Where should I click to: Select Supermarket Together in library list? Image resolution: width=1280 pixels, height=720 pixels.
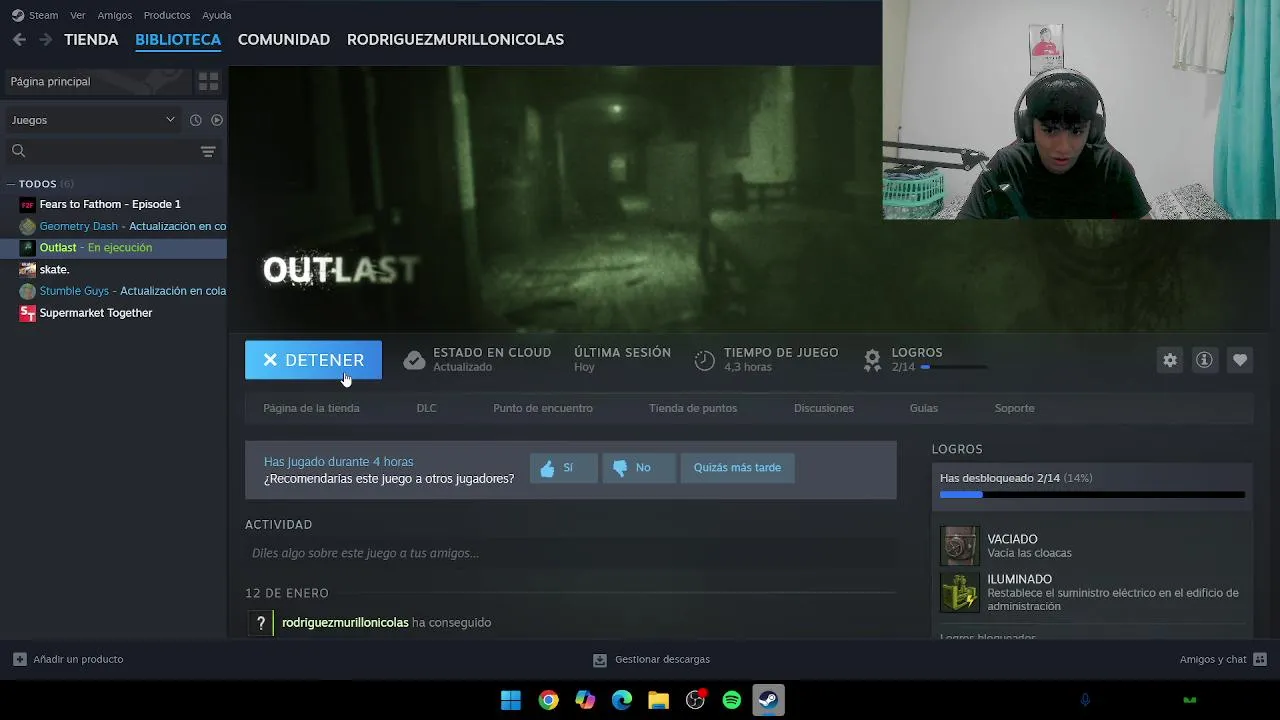[96, 313]
